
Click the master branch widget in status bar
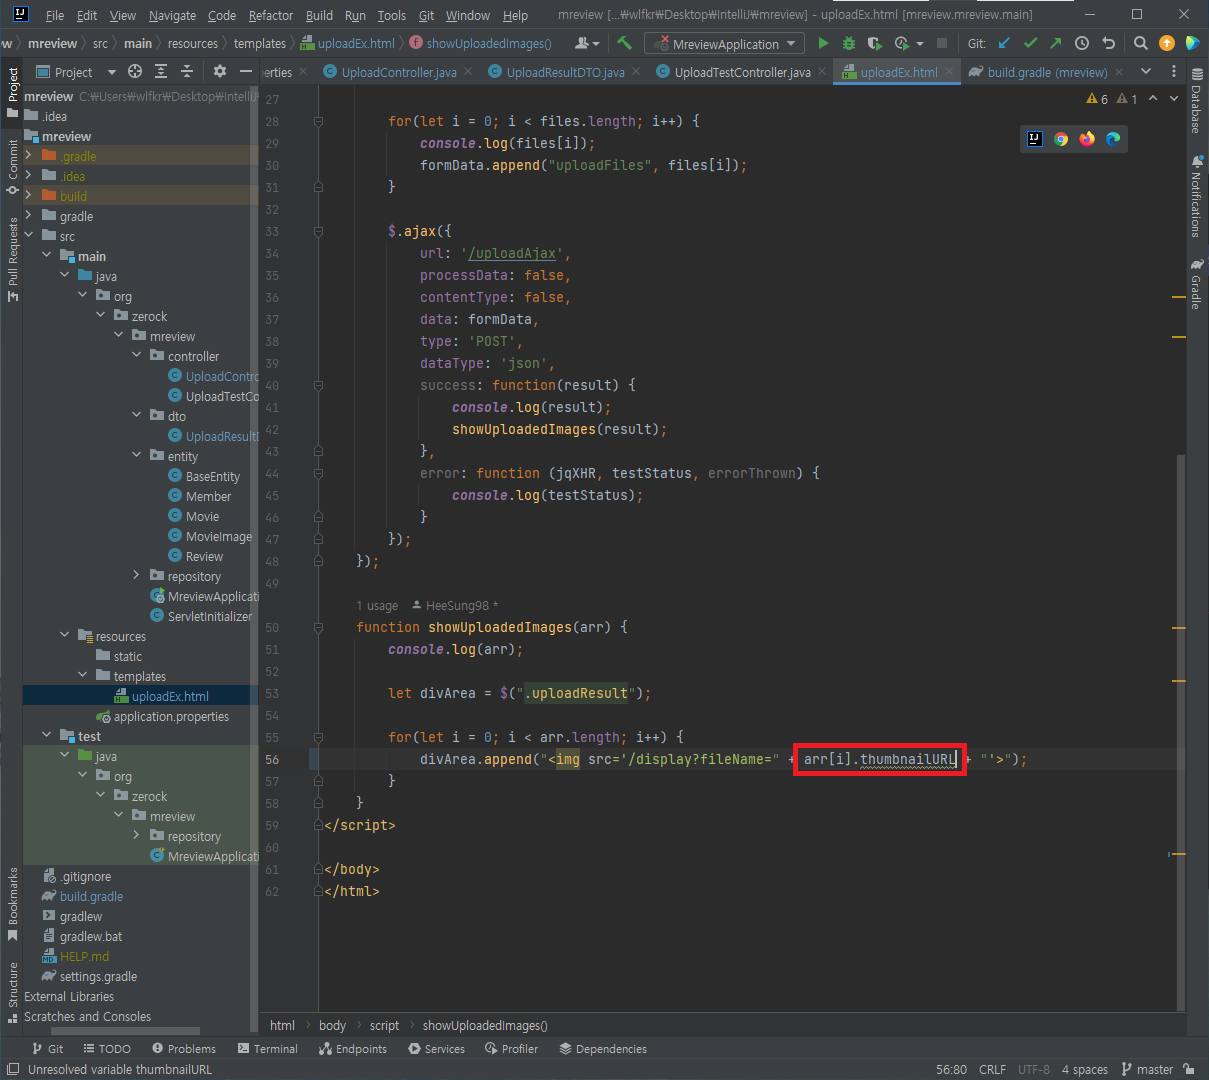click(x=1147, y=1069)
